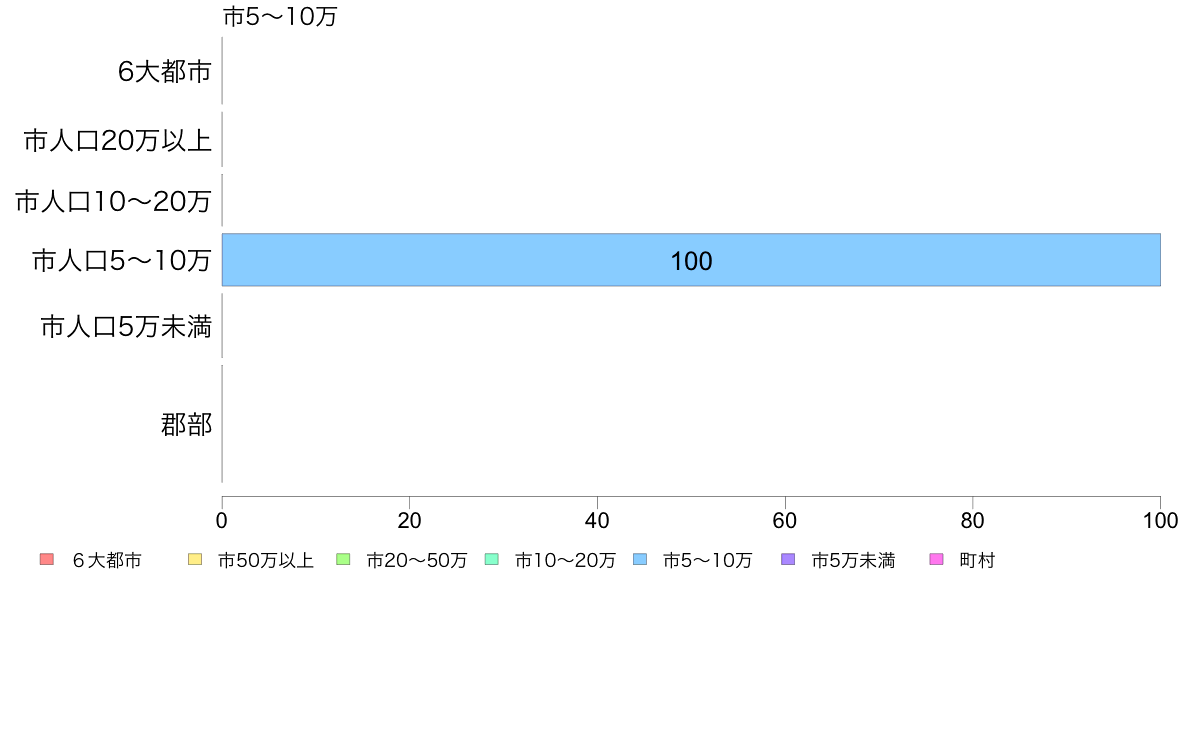The width and height of the screenshot is (1188, 736).
Task: Click the 郡部 category label
Action: click(186, 424)
